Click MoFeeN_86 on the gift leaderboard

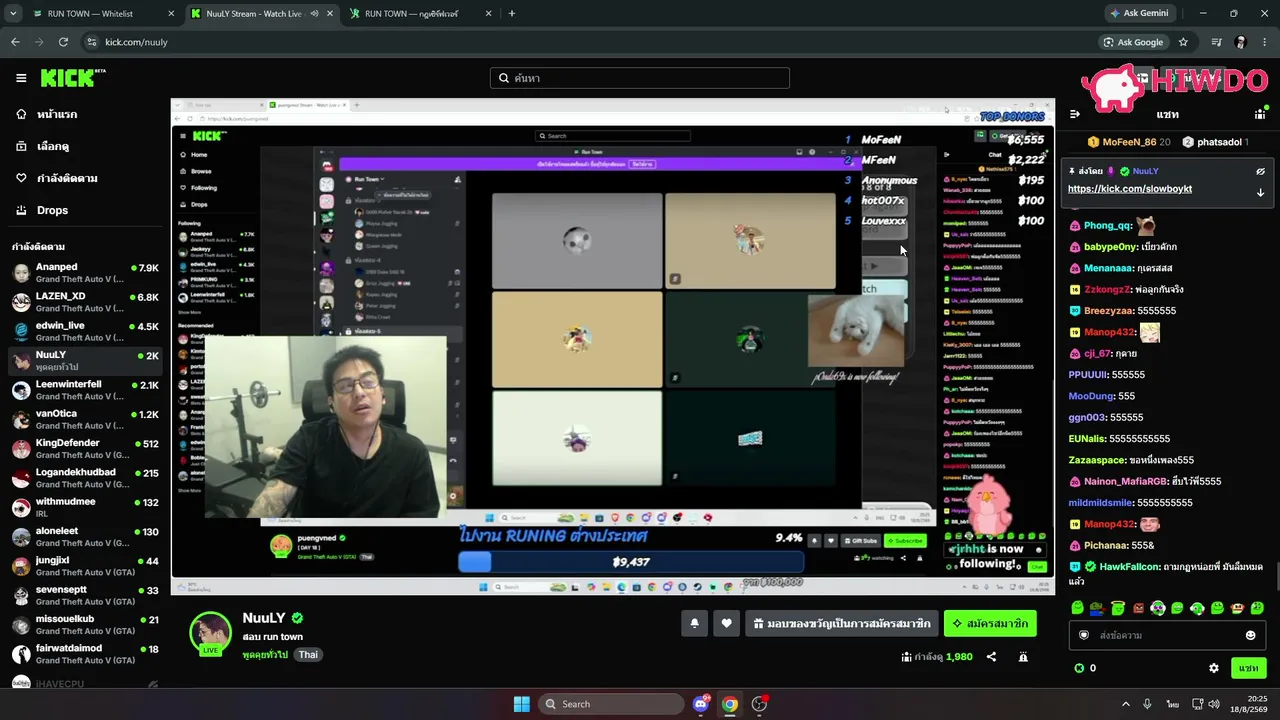(1129, 142)
